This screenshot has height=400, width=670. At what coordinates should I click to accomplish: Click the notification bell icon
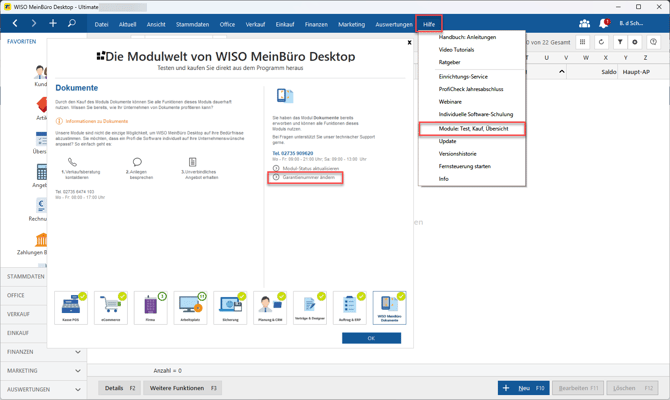604,23
